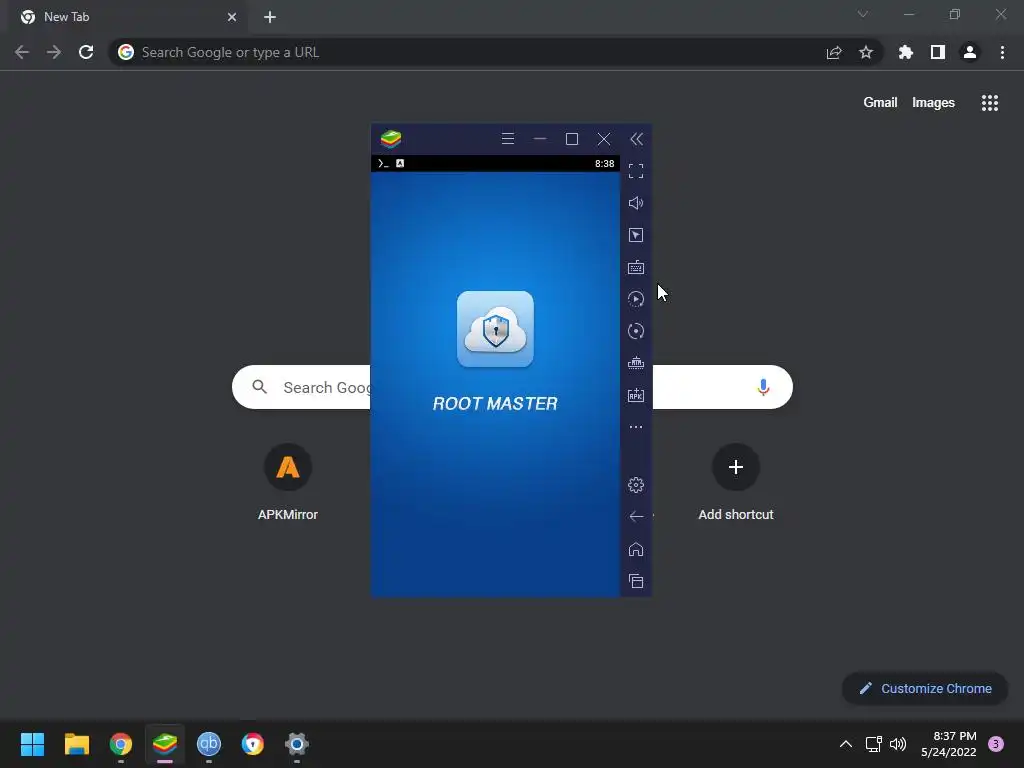Click Customize Chrome button
The width and height of the screenshot is (1024, 768).
click(925, 688)
